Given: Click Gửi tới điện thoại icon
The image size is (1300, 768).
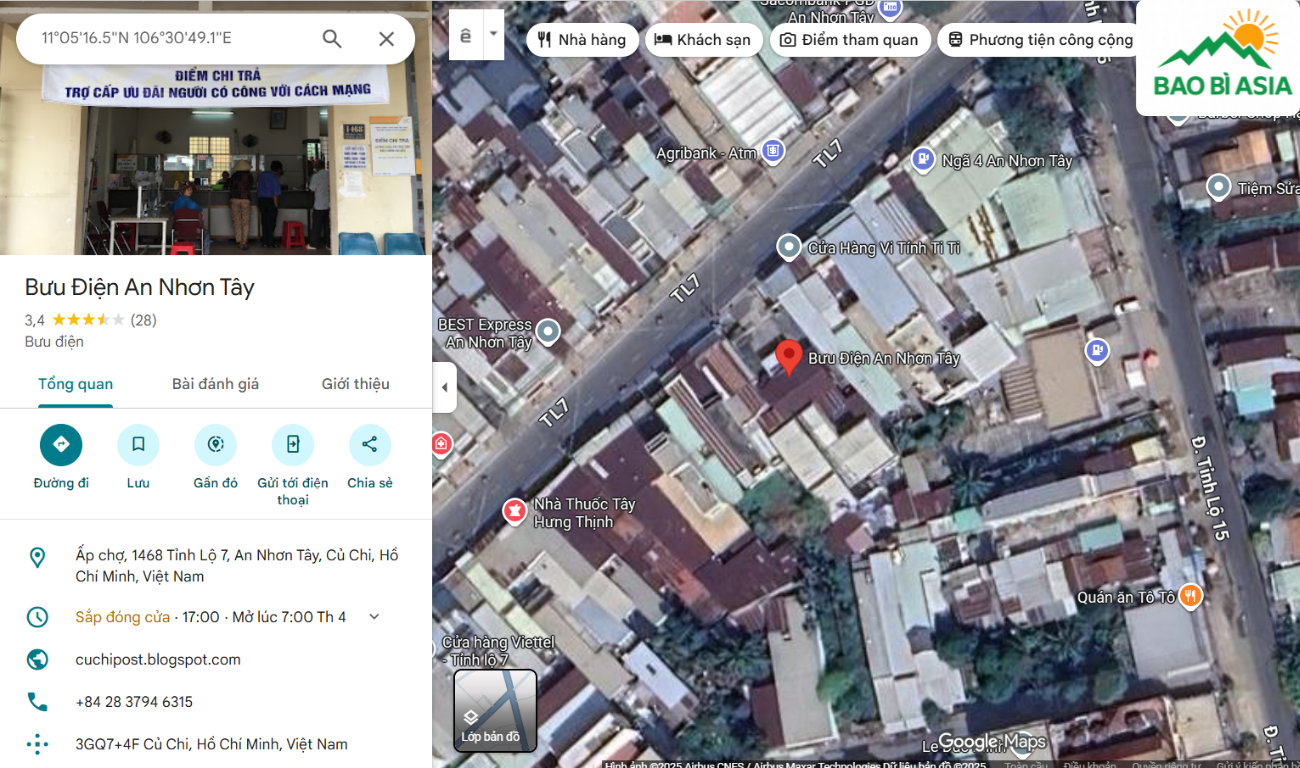Looking at the screenshot, I should click(292, 445).
